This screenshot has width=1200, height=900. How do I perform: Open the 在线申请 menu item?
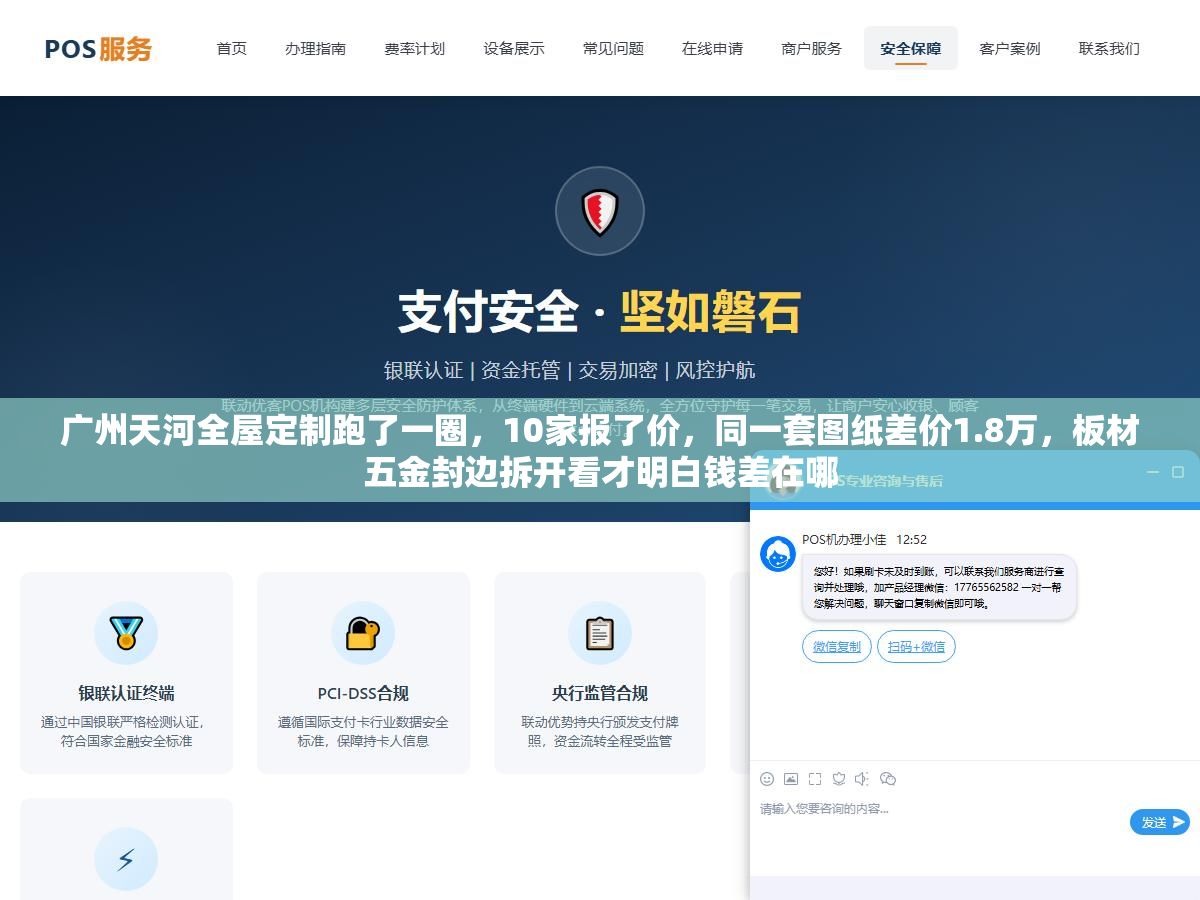pyautogui.click(x=712, y=48)
